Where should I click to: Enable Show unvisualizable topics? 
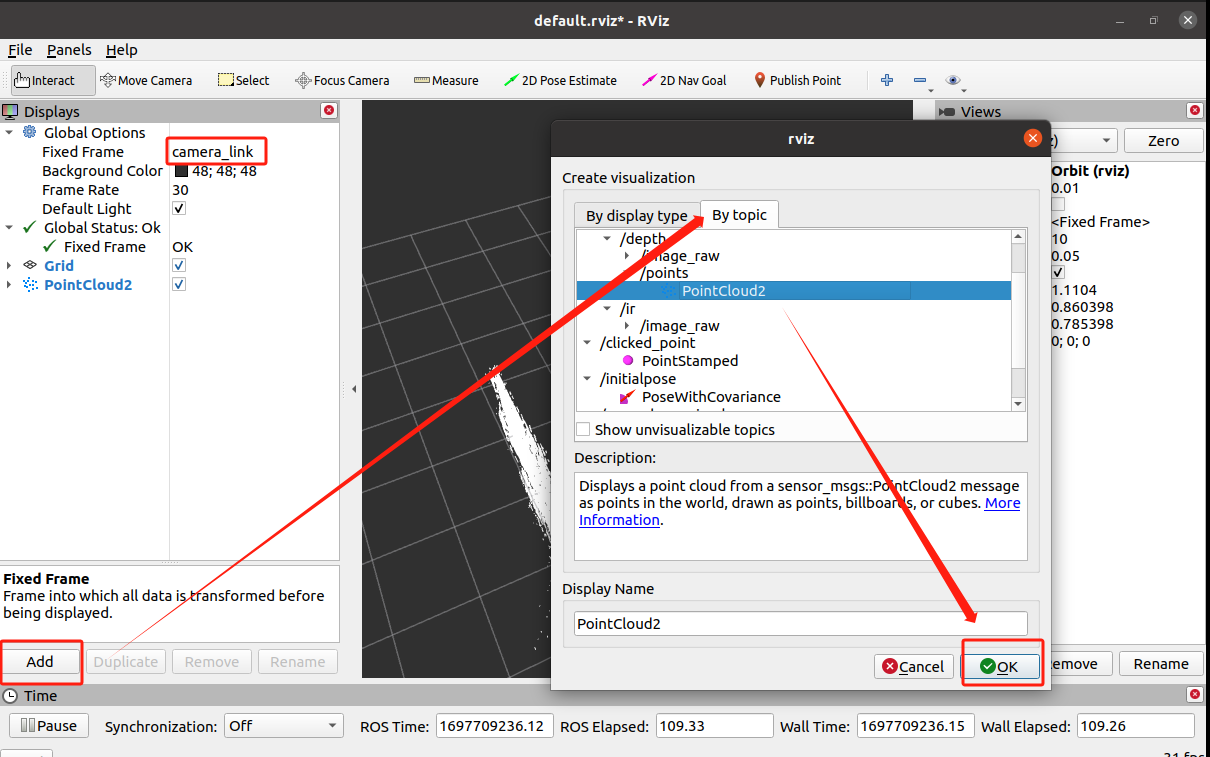583,430
